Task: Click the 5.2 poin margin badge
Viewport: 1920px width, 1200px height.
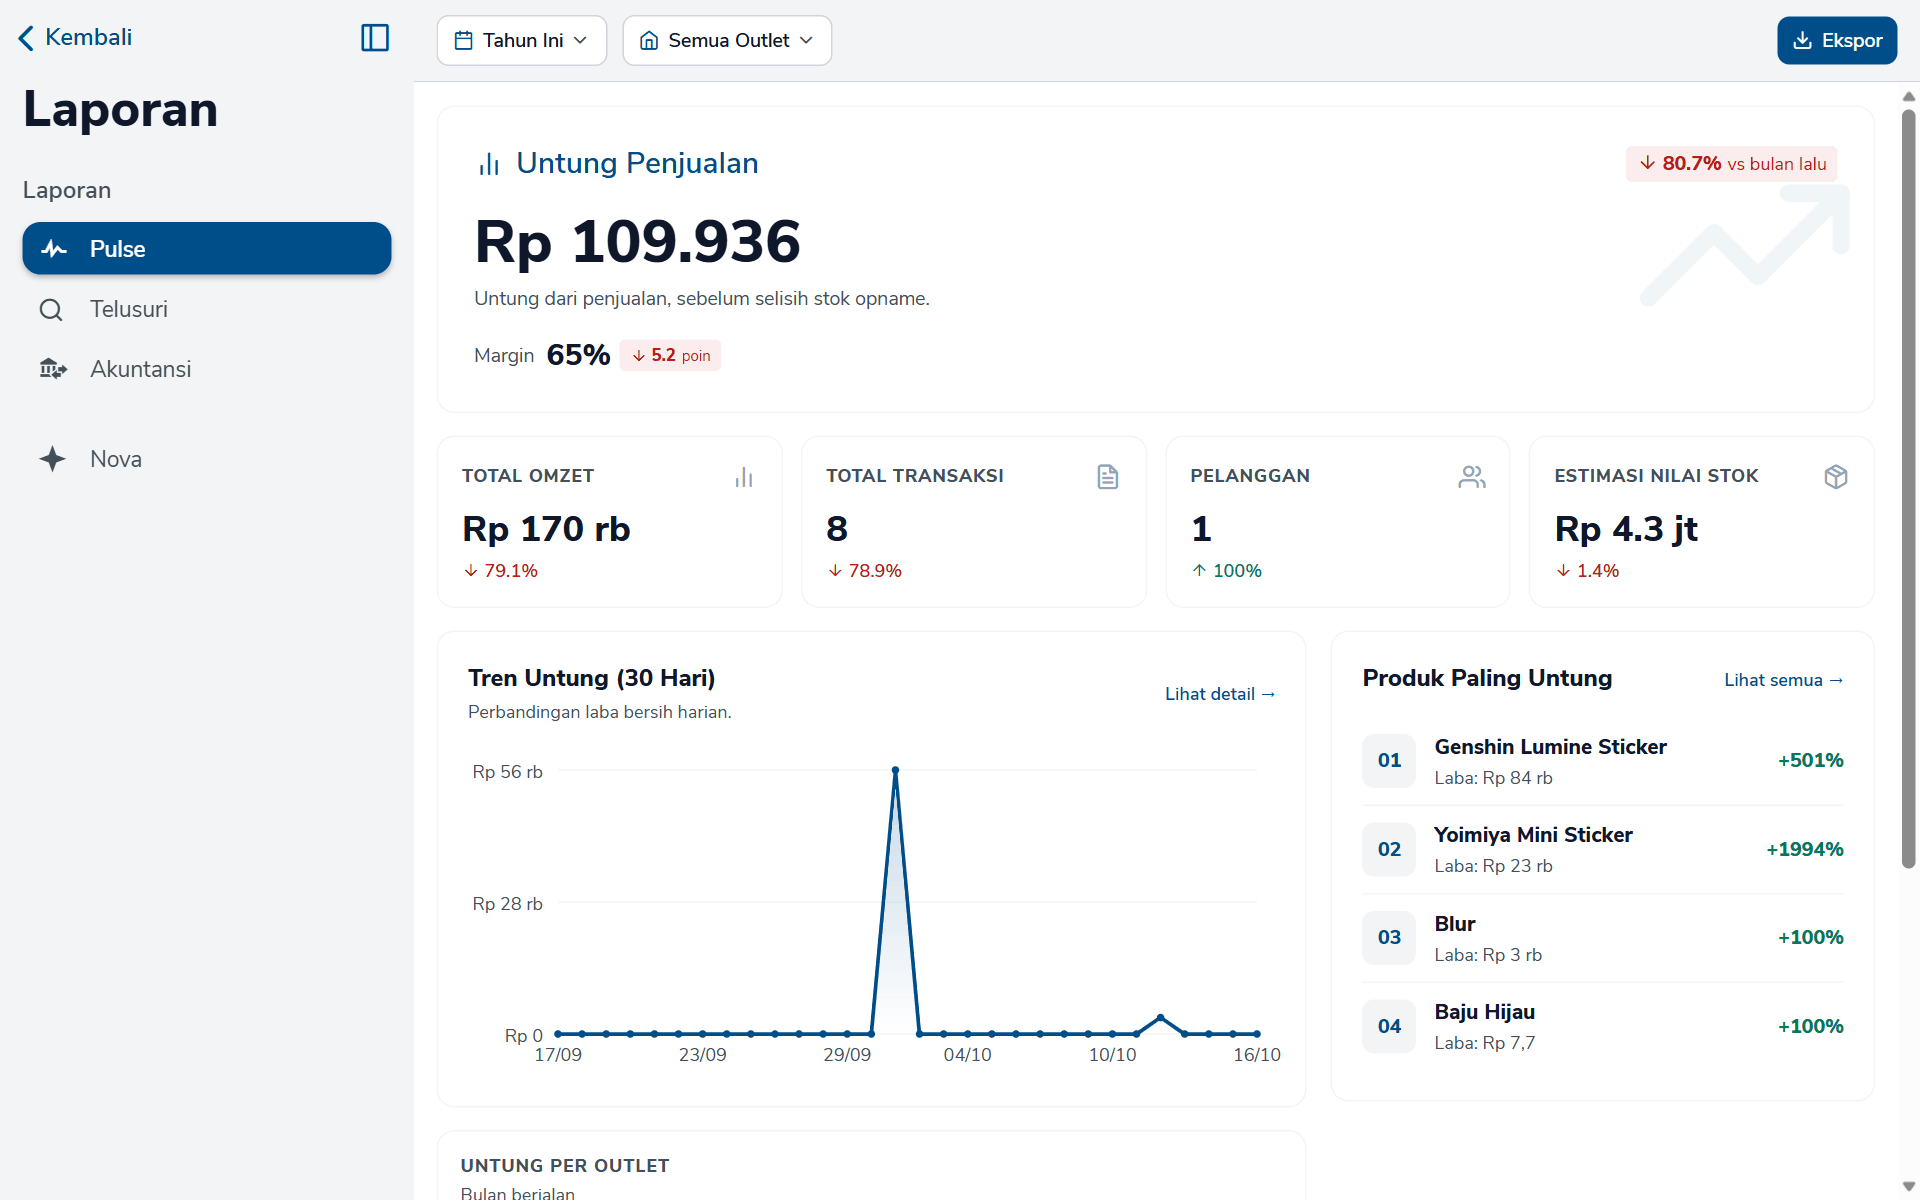Action: tap(670, 356)
